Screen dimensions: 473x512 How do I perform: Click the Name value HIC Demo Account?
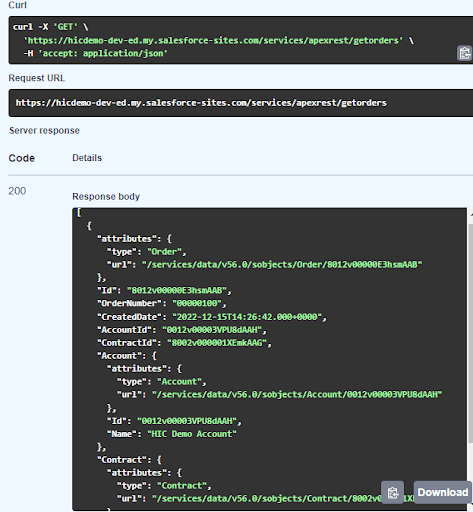(x=192, y=434)
